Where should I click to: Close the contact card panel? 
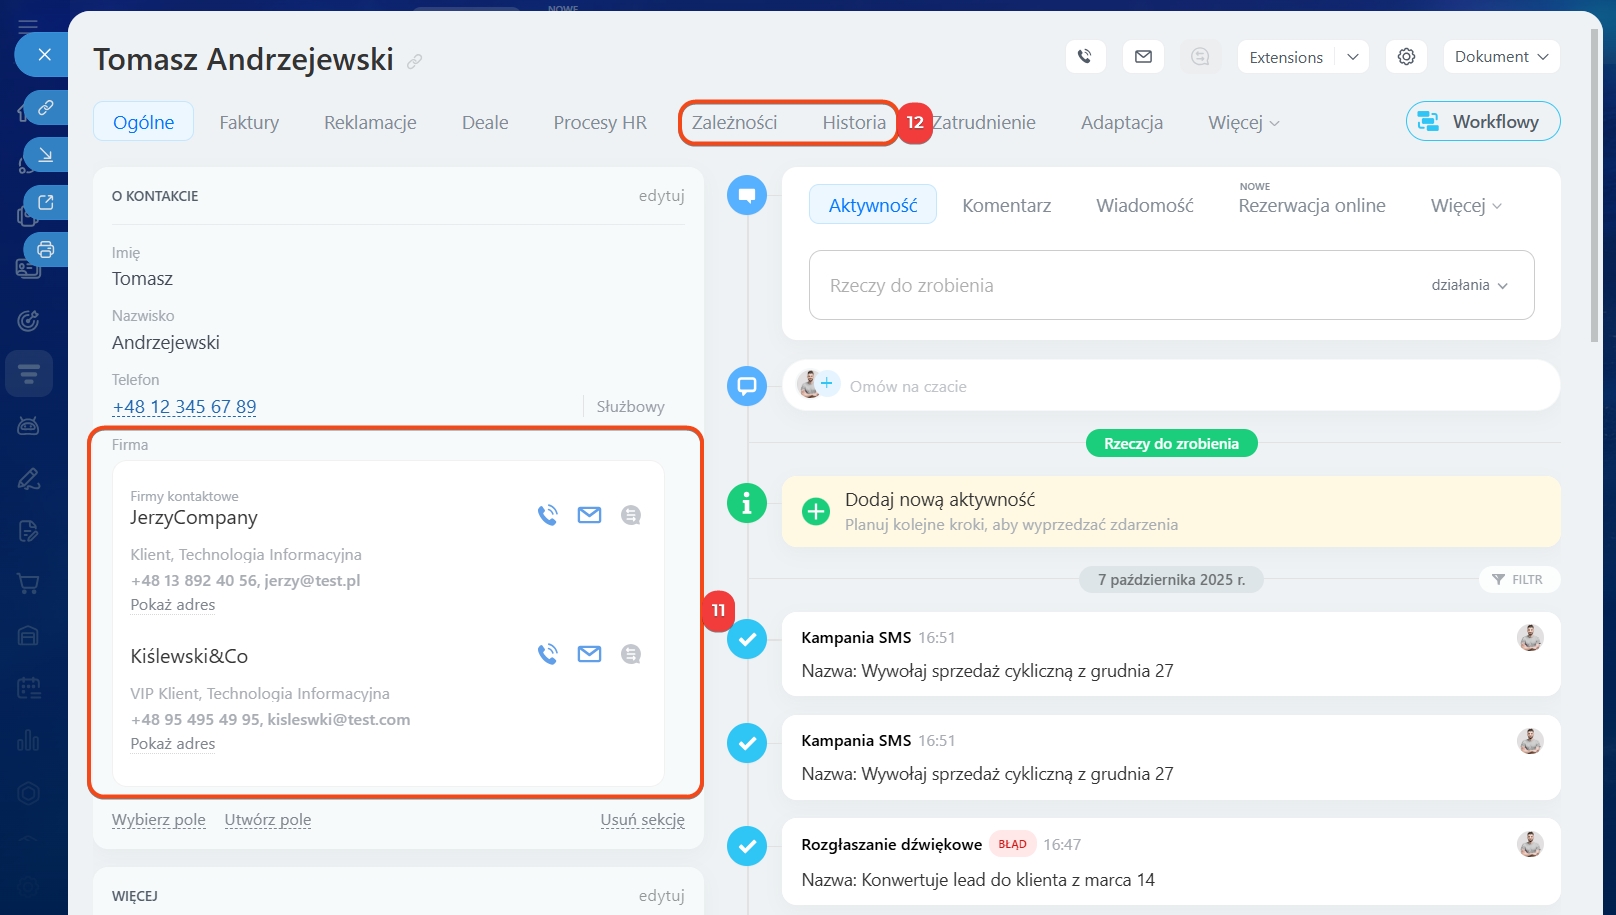coord(44,55)
